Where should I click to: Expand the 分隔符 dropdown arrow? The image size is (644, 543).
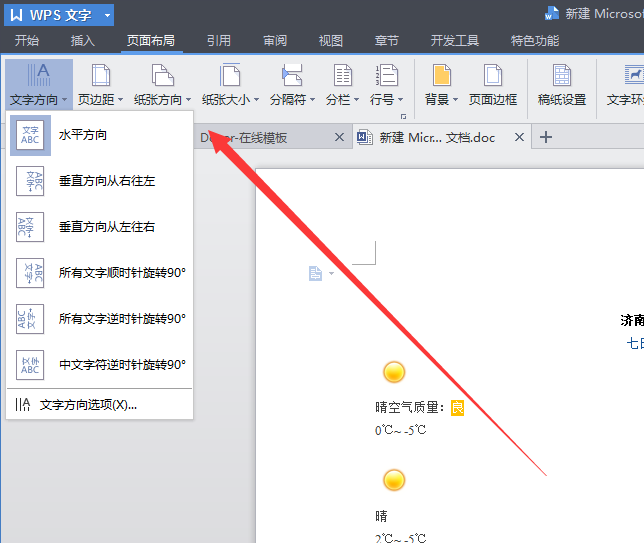[x=312, y=99]
